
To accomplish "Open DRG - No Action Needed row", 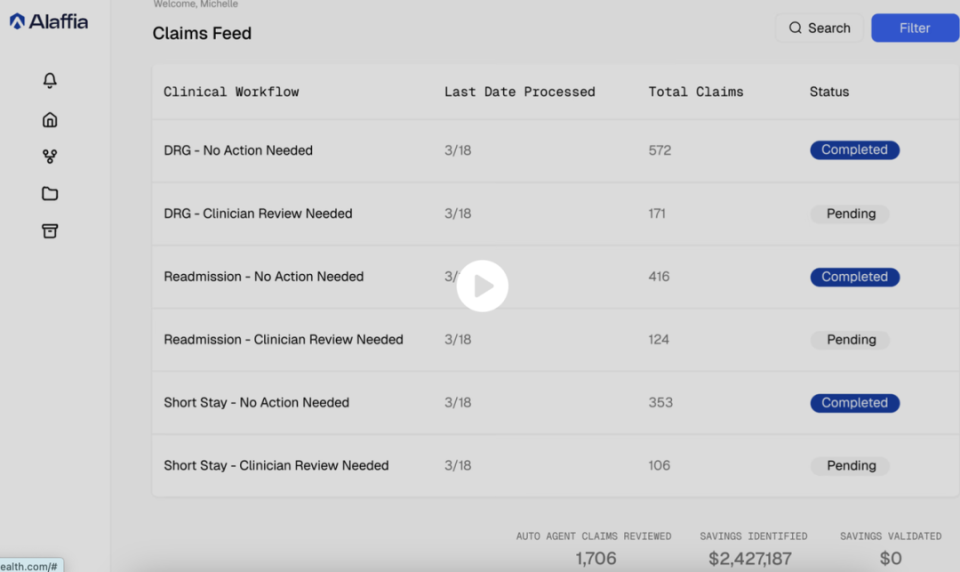I will pyautogui.click(x=555, y=150).
